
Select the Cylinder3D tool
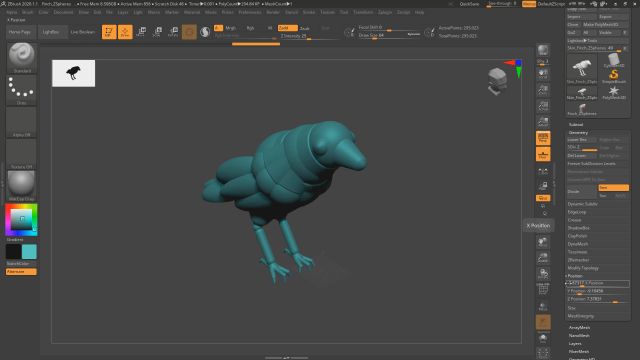pos(613,61)
